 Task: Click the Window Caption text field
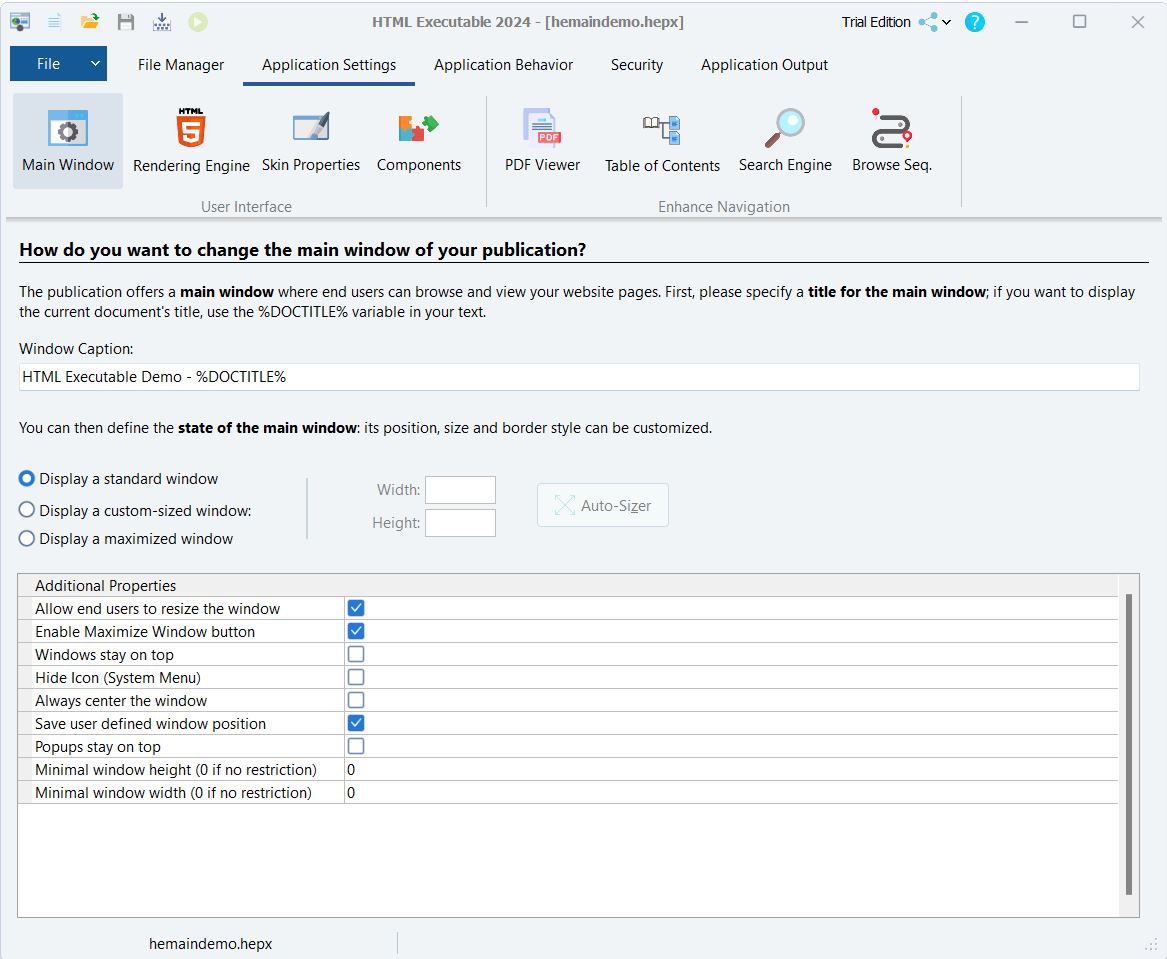click(578, 377)
